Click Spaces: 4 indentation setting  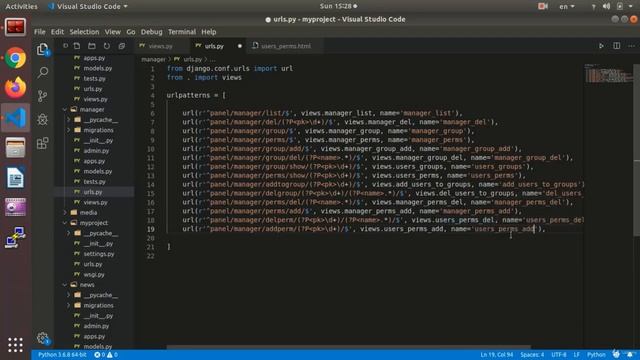click(532, 355)
